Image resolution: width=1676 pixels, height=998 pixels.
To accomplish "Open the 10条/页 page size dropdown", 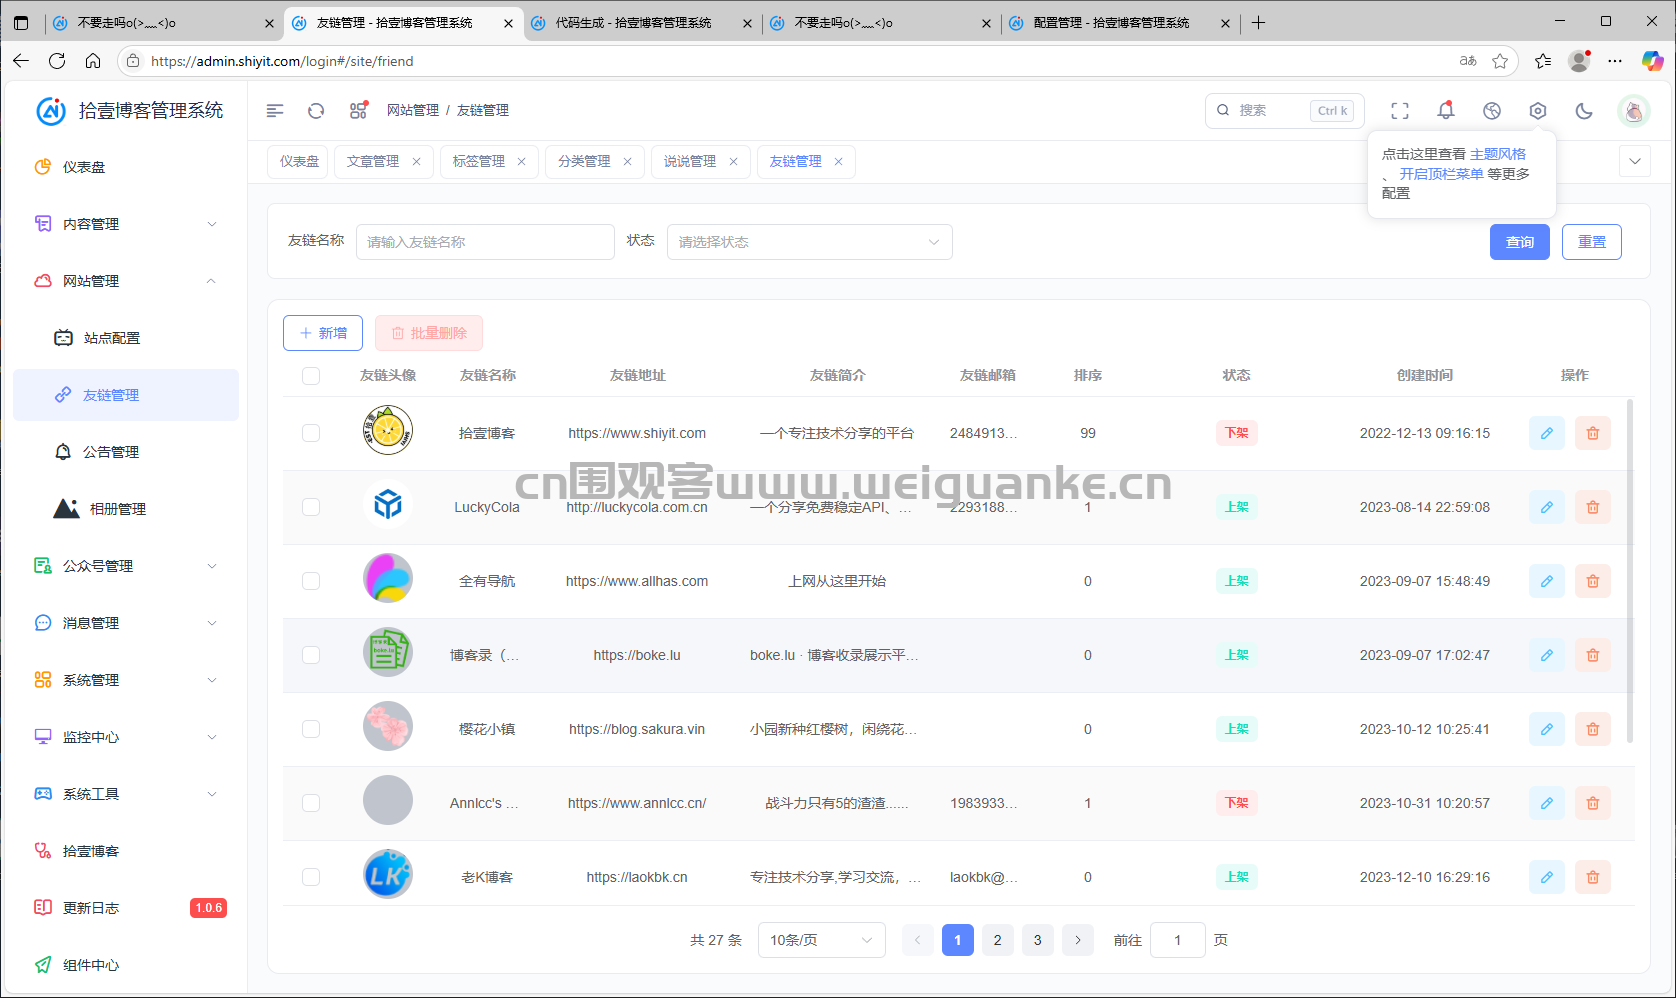I will tap(821, 940).
